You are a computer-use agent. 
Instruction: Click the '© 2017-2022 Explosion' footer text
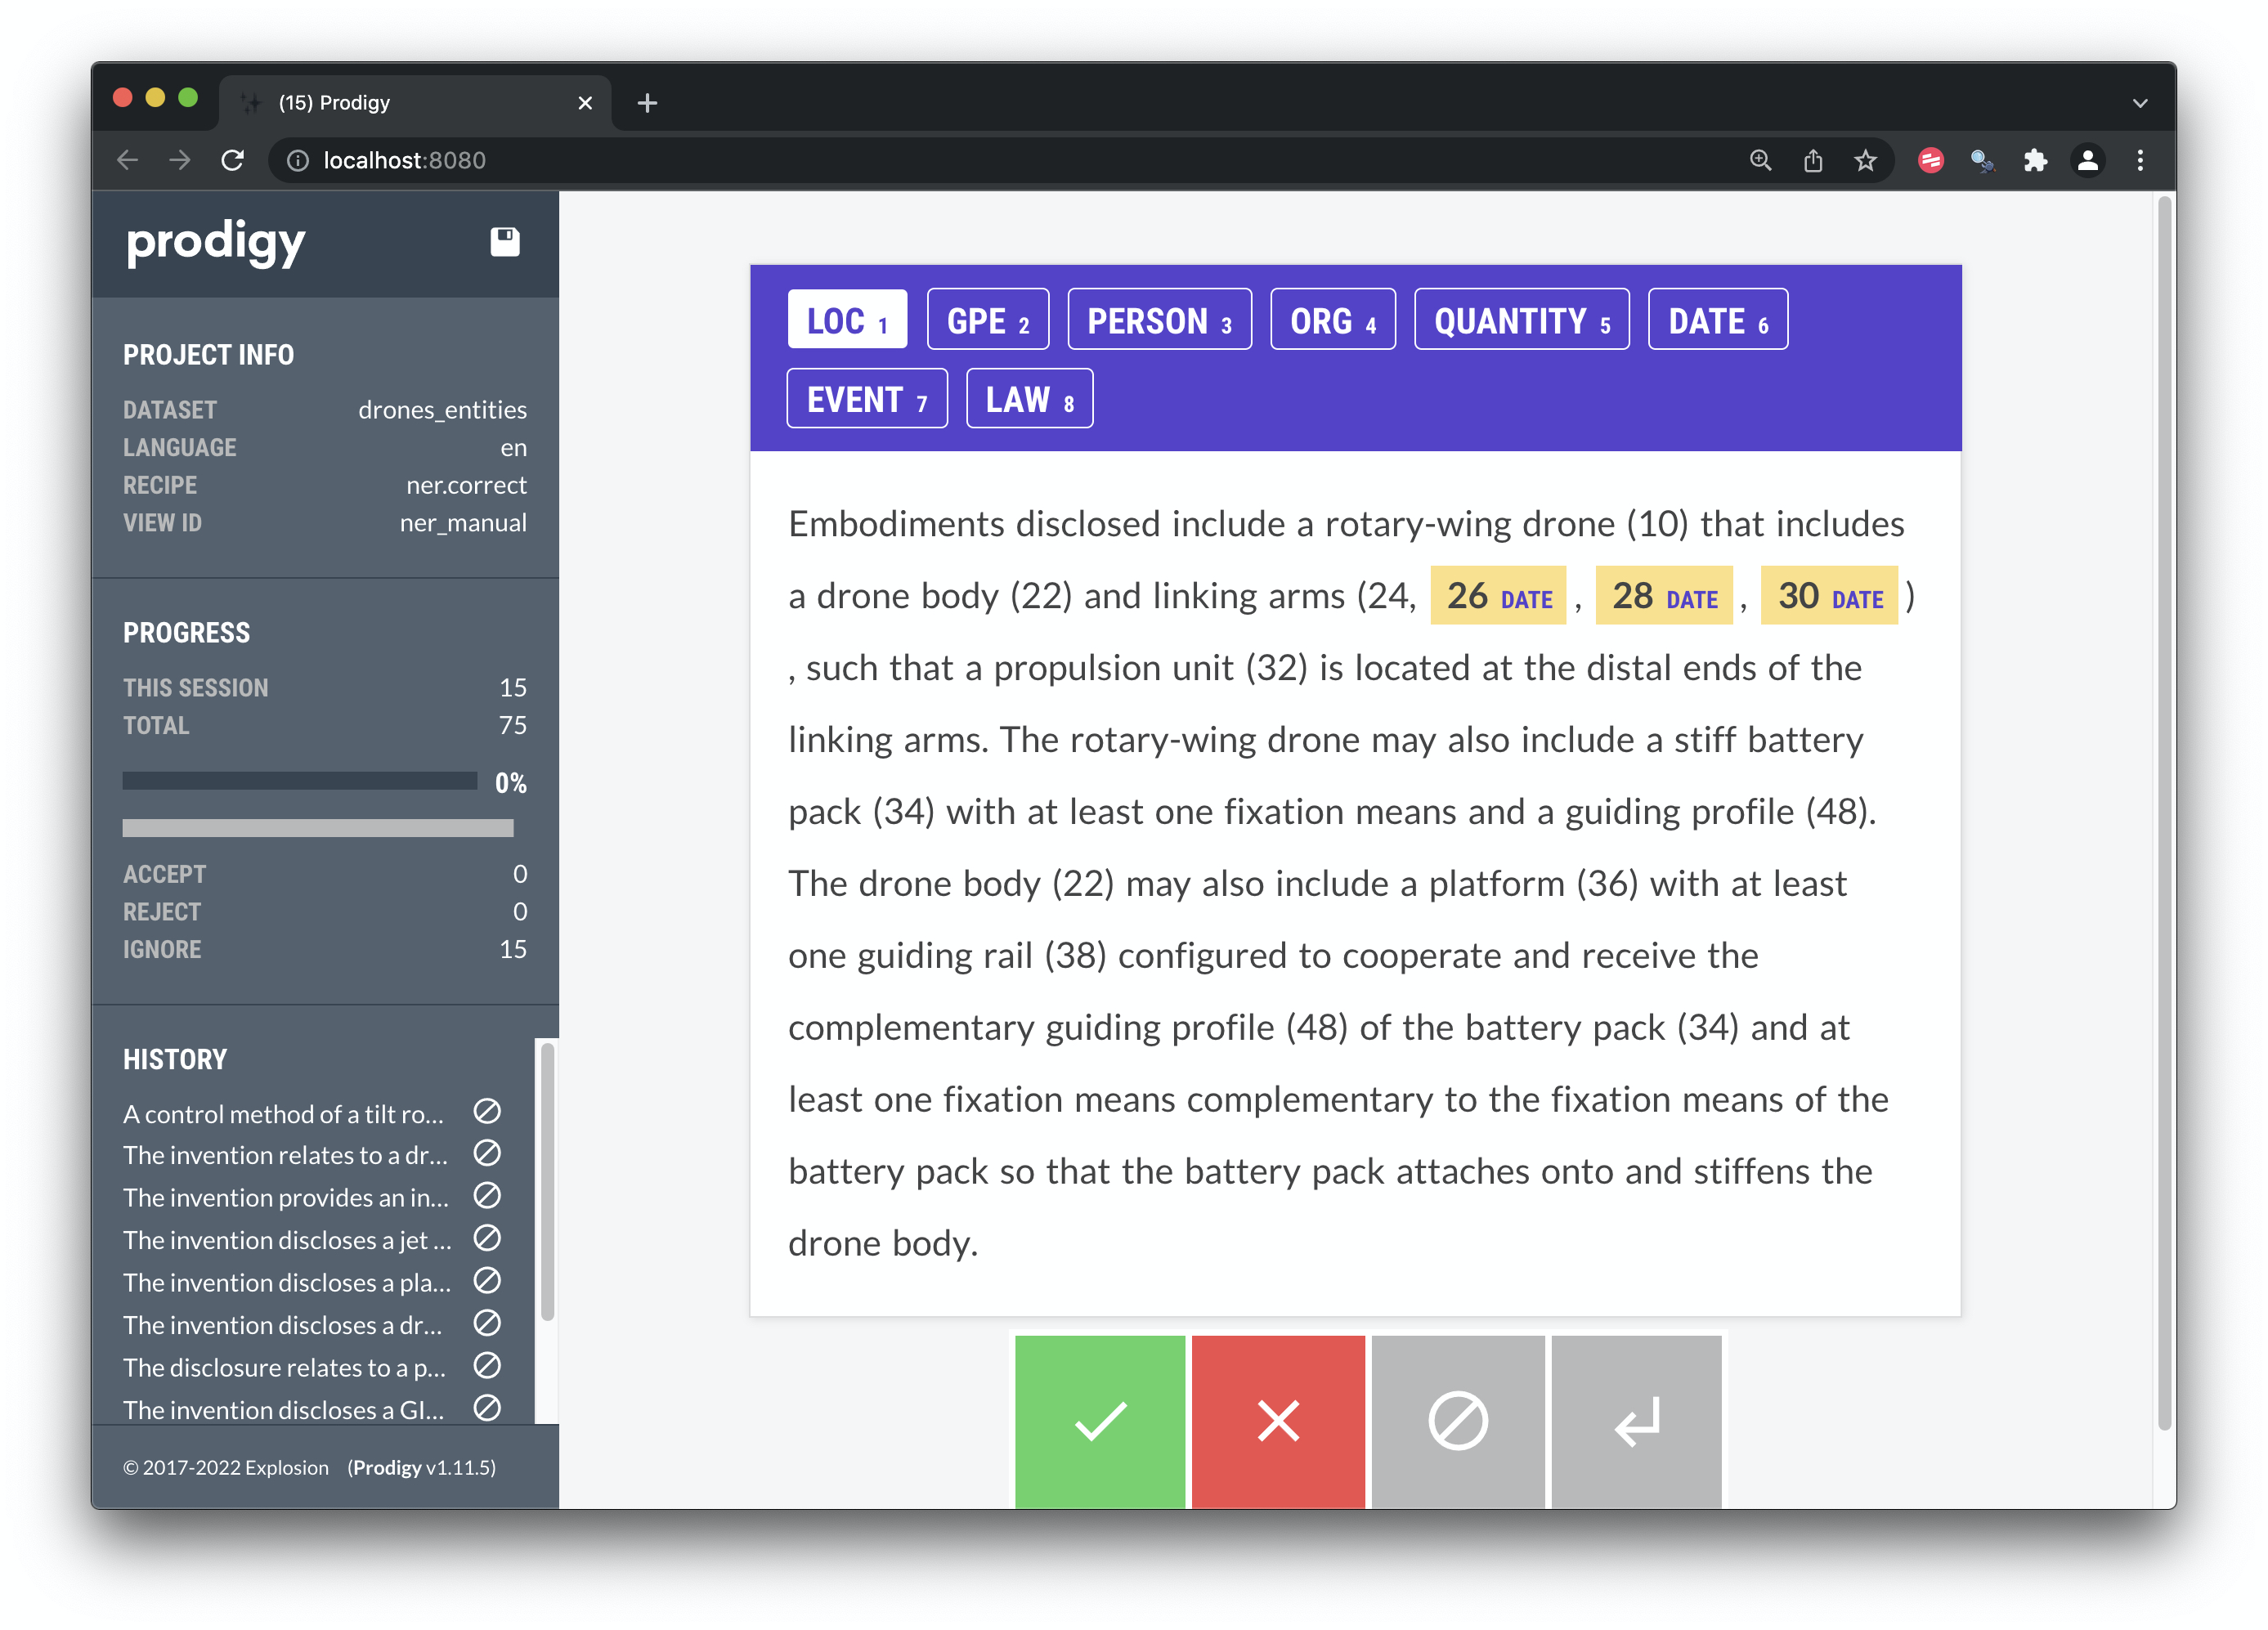pos(225,1467)
